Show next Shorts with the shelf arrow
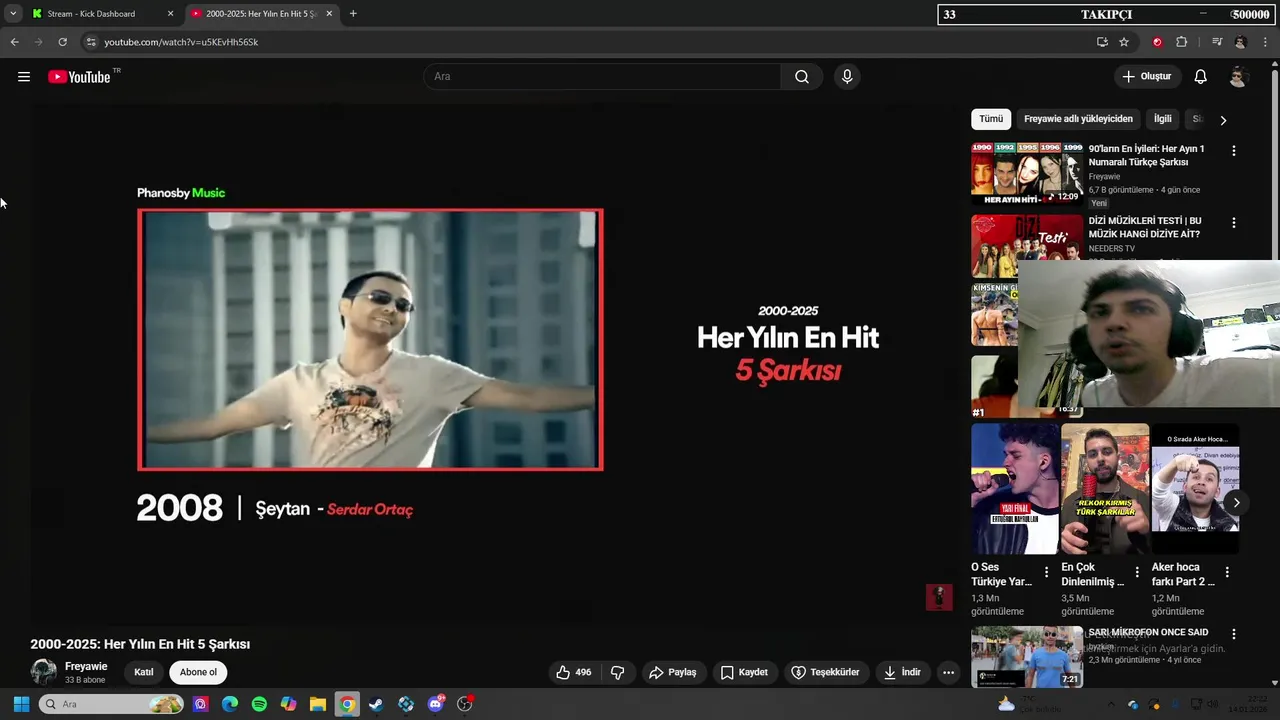This screenshot has height=720, width=1280. point(1236,503)
